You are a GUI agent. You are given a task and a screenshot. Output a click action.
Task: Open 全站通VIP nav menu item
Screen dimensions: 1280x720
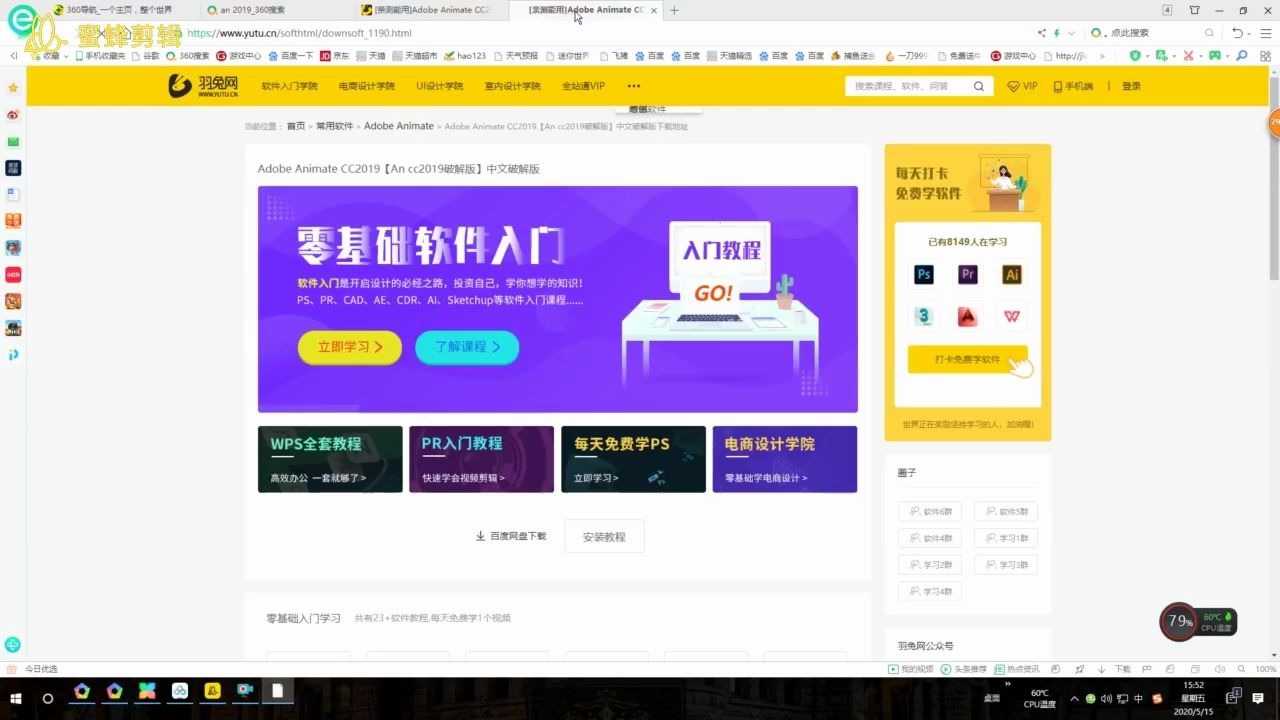[x=583, y=87]
